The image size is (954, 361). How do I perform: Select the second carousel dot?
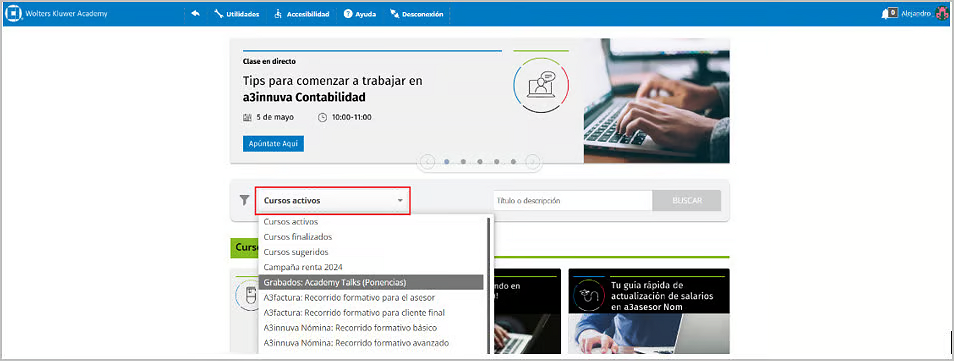pos(464,162)
